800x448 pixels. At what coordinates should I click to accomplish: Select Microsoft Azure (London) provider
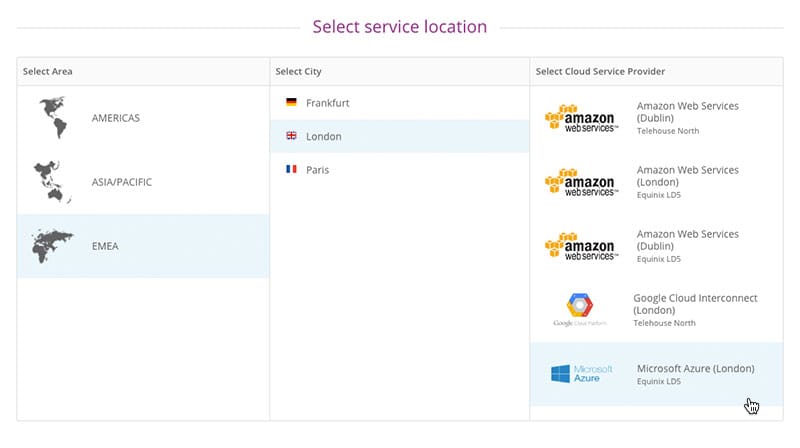click(x=657, y=374)
